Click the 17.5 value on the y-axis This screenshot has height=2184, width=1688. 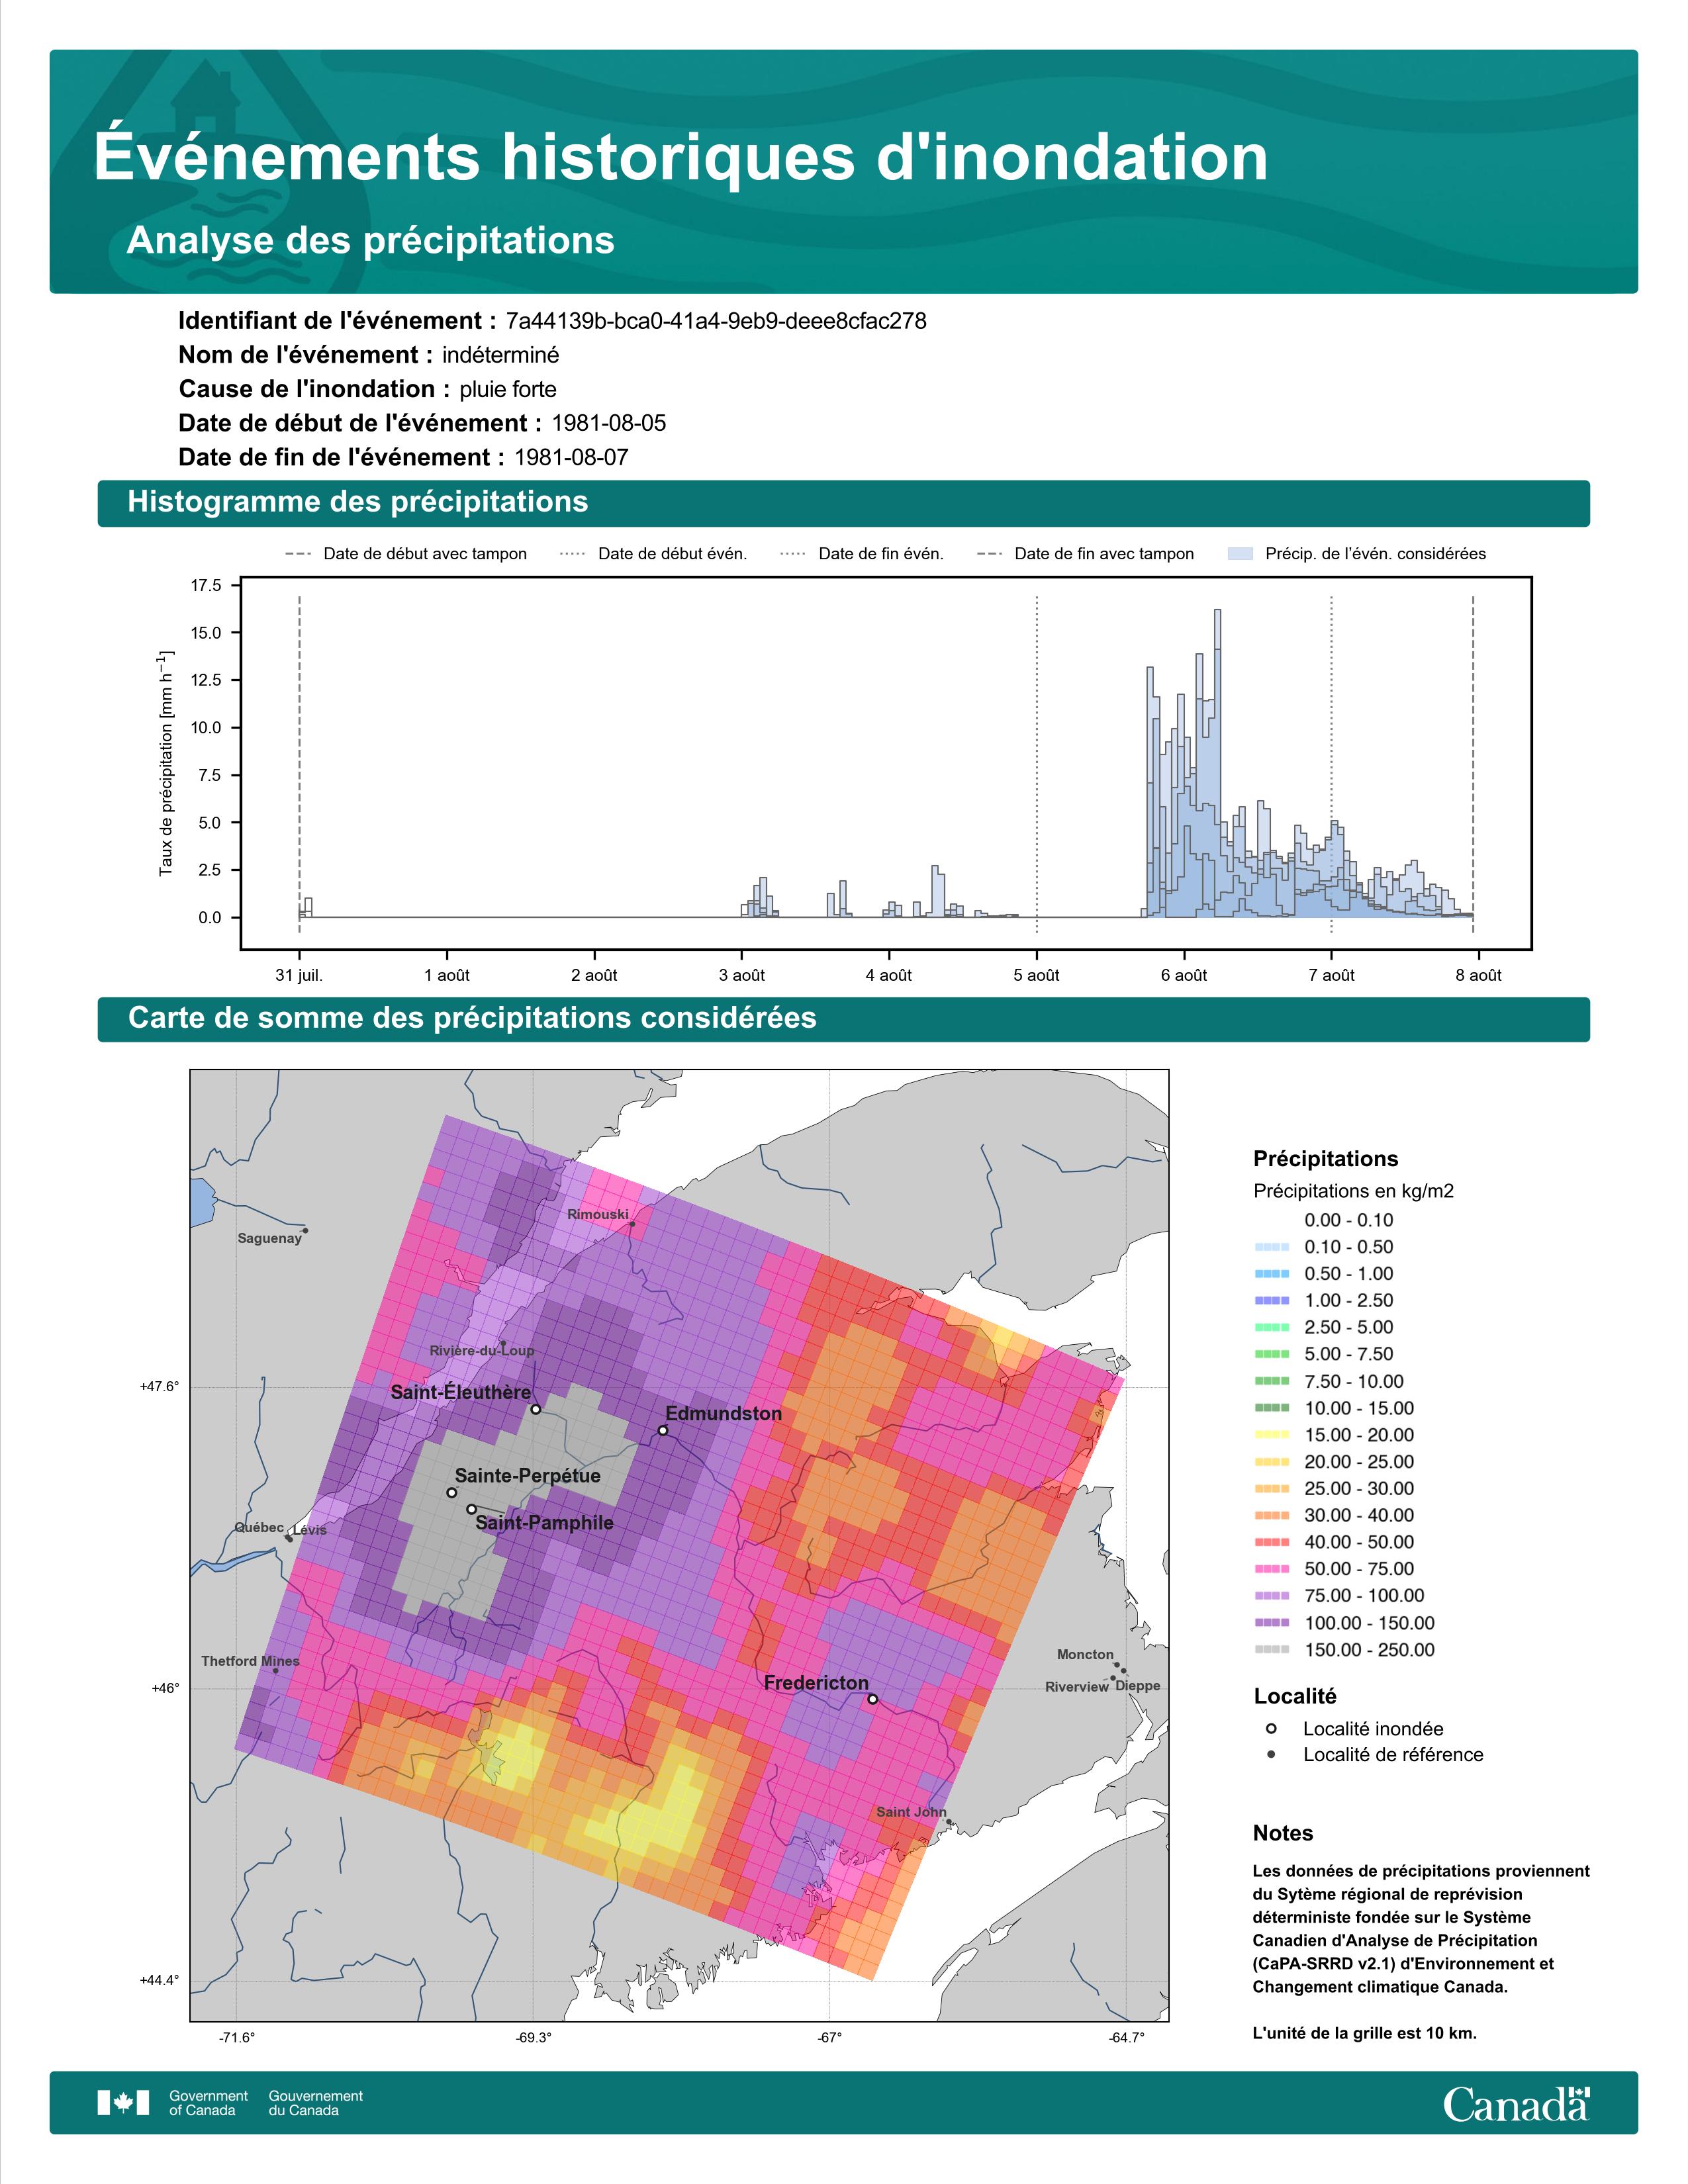click(x=206, y=585)
